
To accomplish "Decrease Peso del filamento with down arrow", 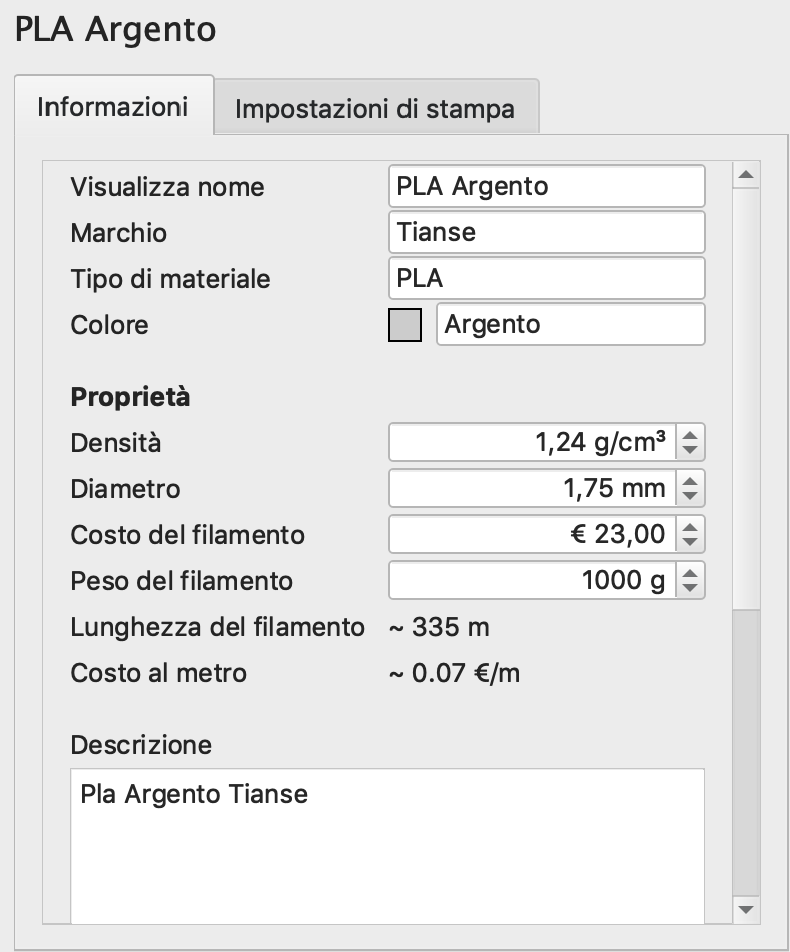I will click(x=691, y=589).
